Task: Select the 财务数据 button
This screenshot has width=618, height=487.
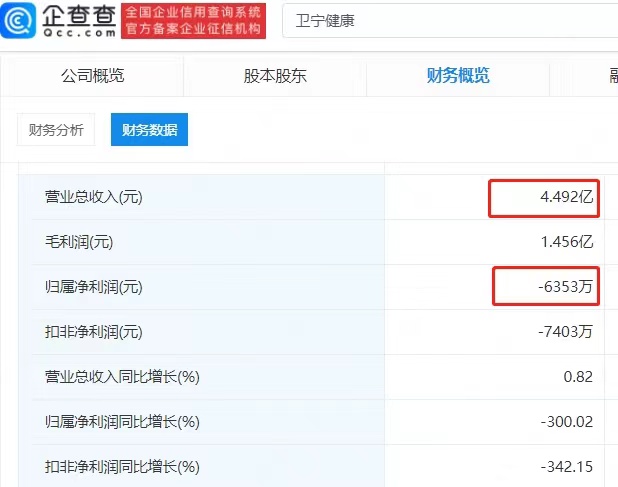Action: (149, 130)
